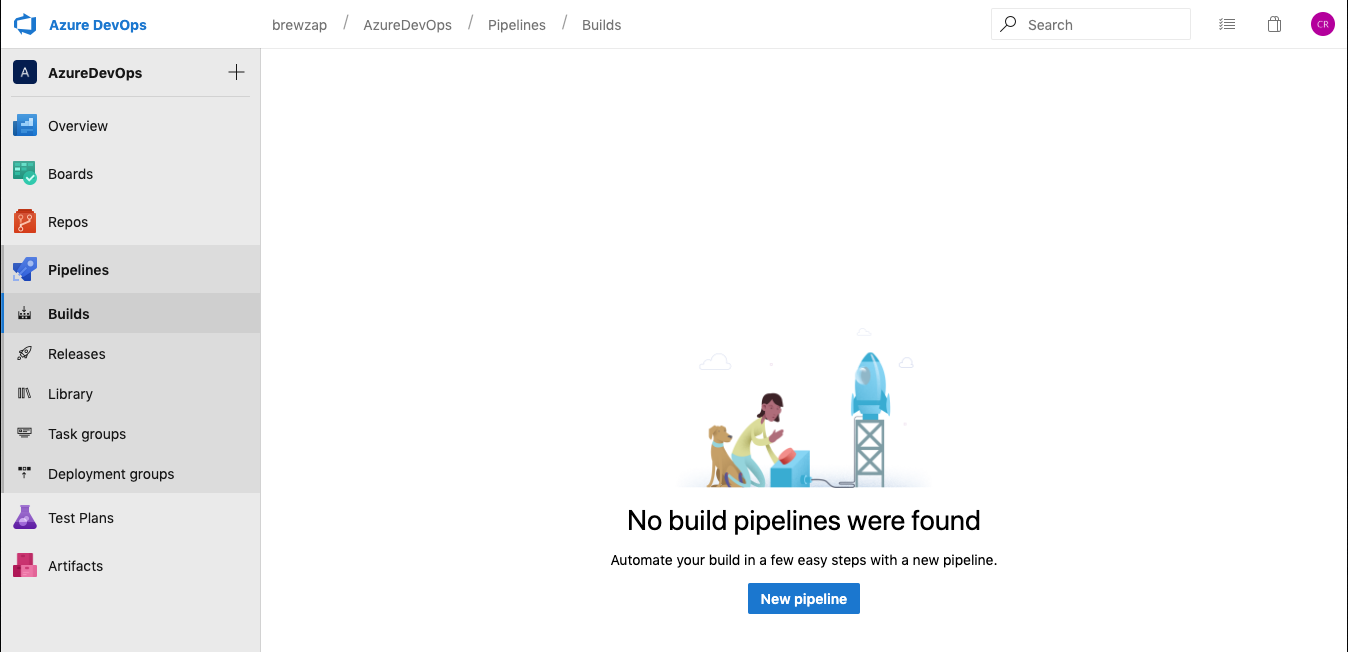
Task: Click the New pipeline button
Action: click(803, 599)
